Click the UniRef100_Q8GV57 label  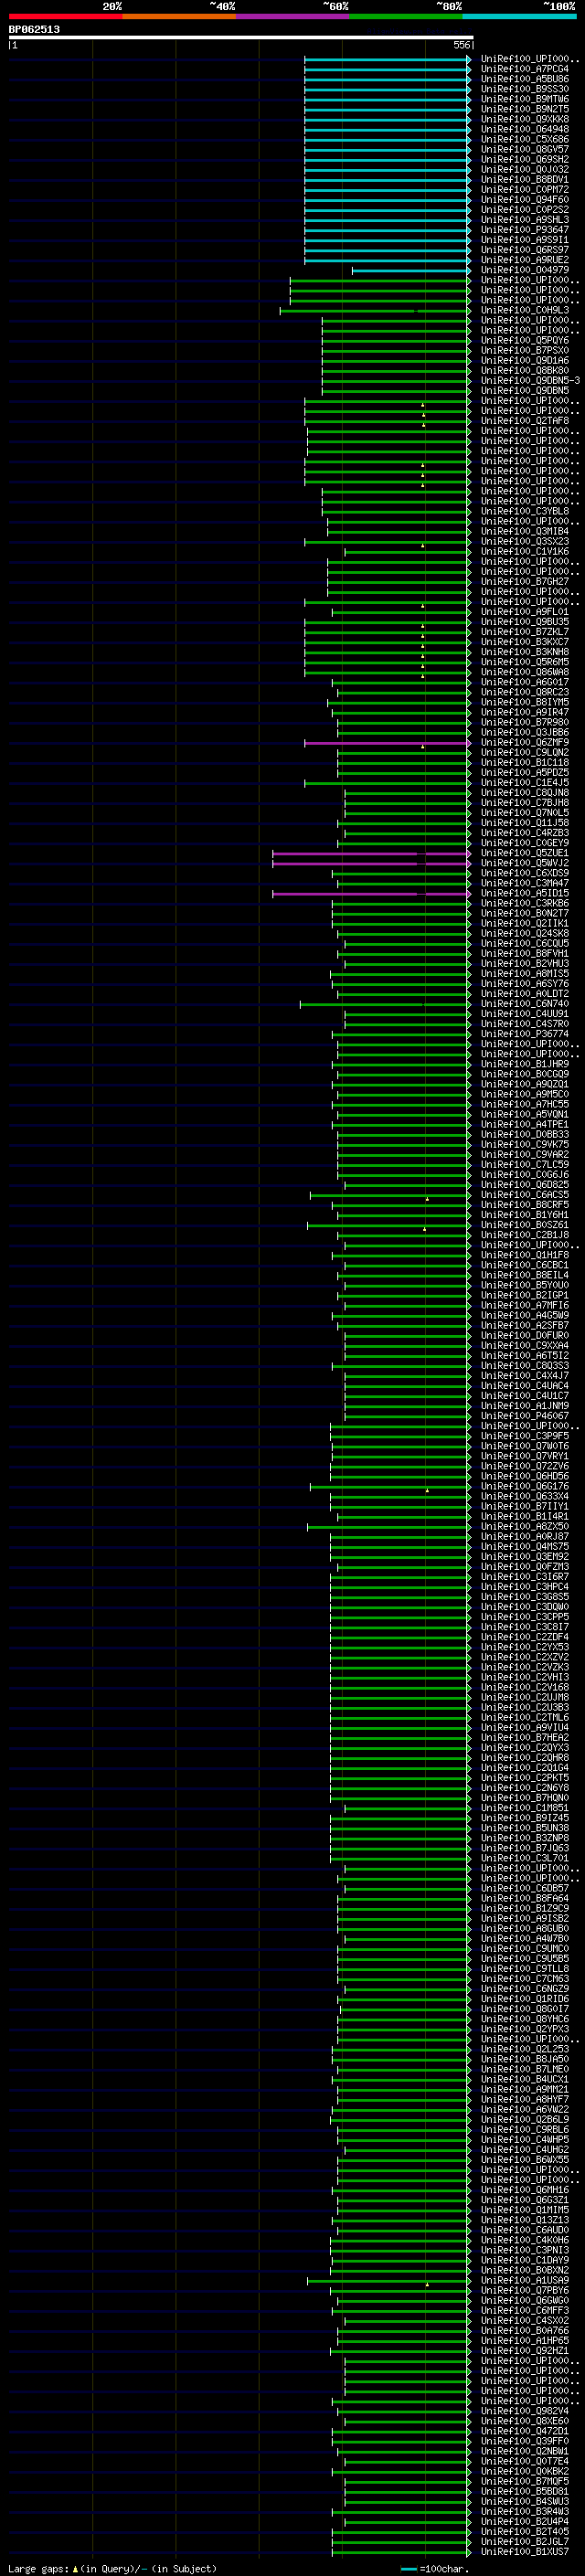tap(524, 149)
